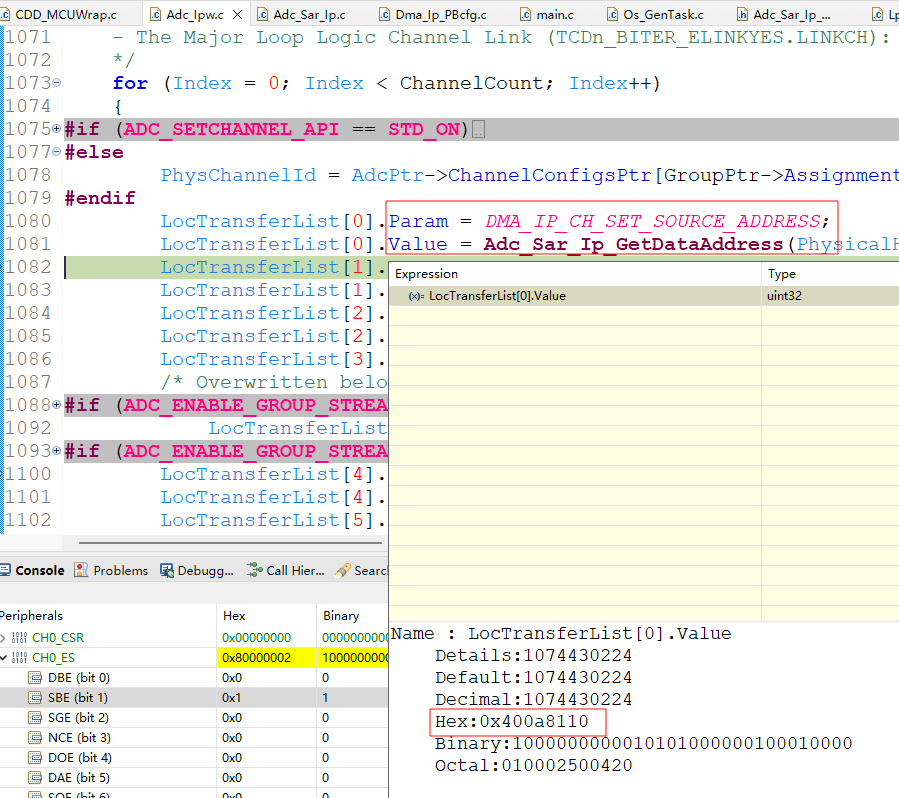Viewport: 899px width, 798px height.
Task: Click the Search tab flashlight icon
Action: tap(343, 570)
